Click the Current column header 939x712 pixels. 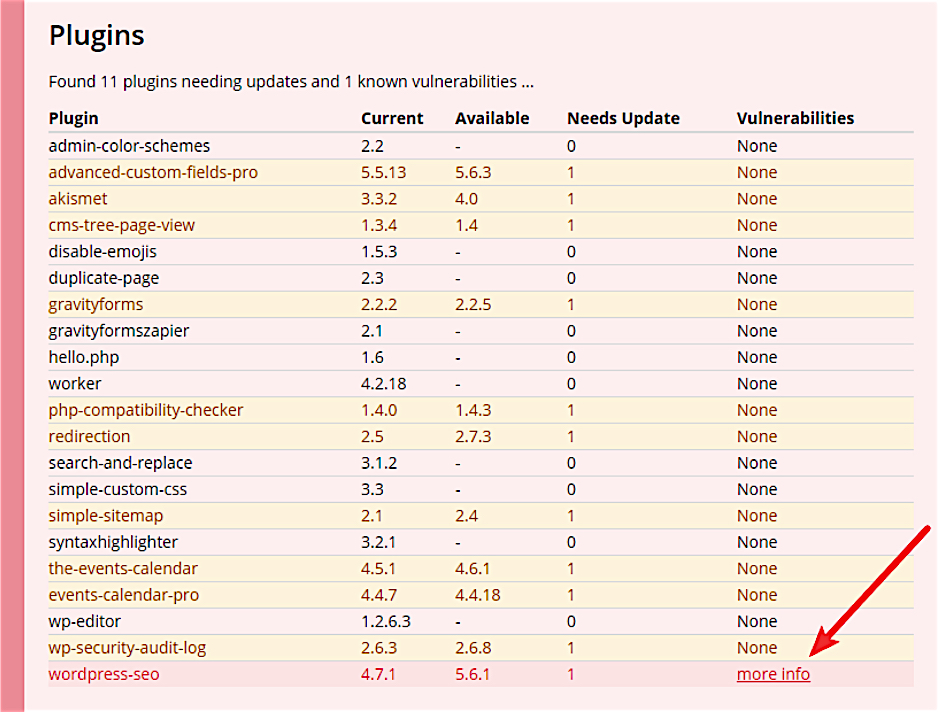point(392,119)
